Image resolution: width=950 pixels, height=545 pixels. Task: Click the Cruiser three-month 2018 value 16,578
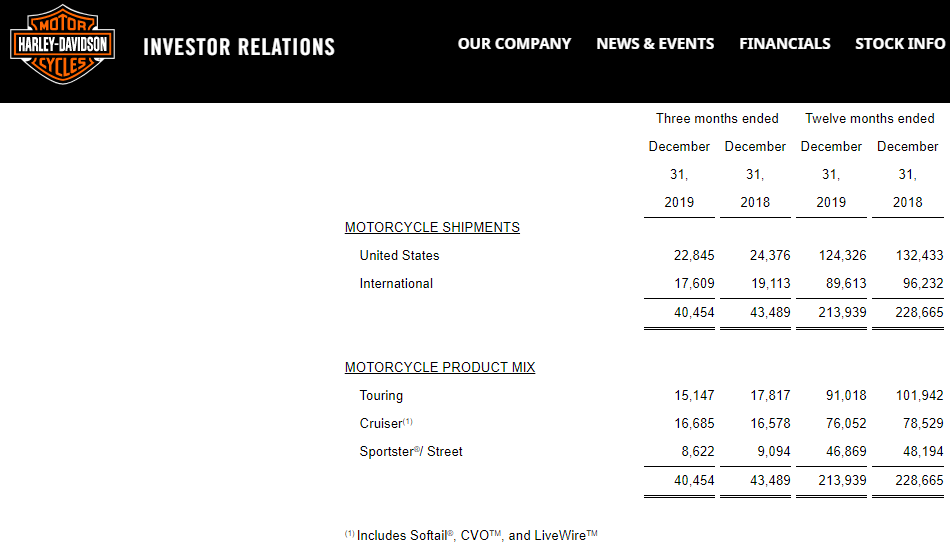click(x=770, y=423)
